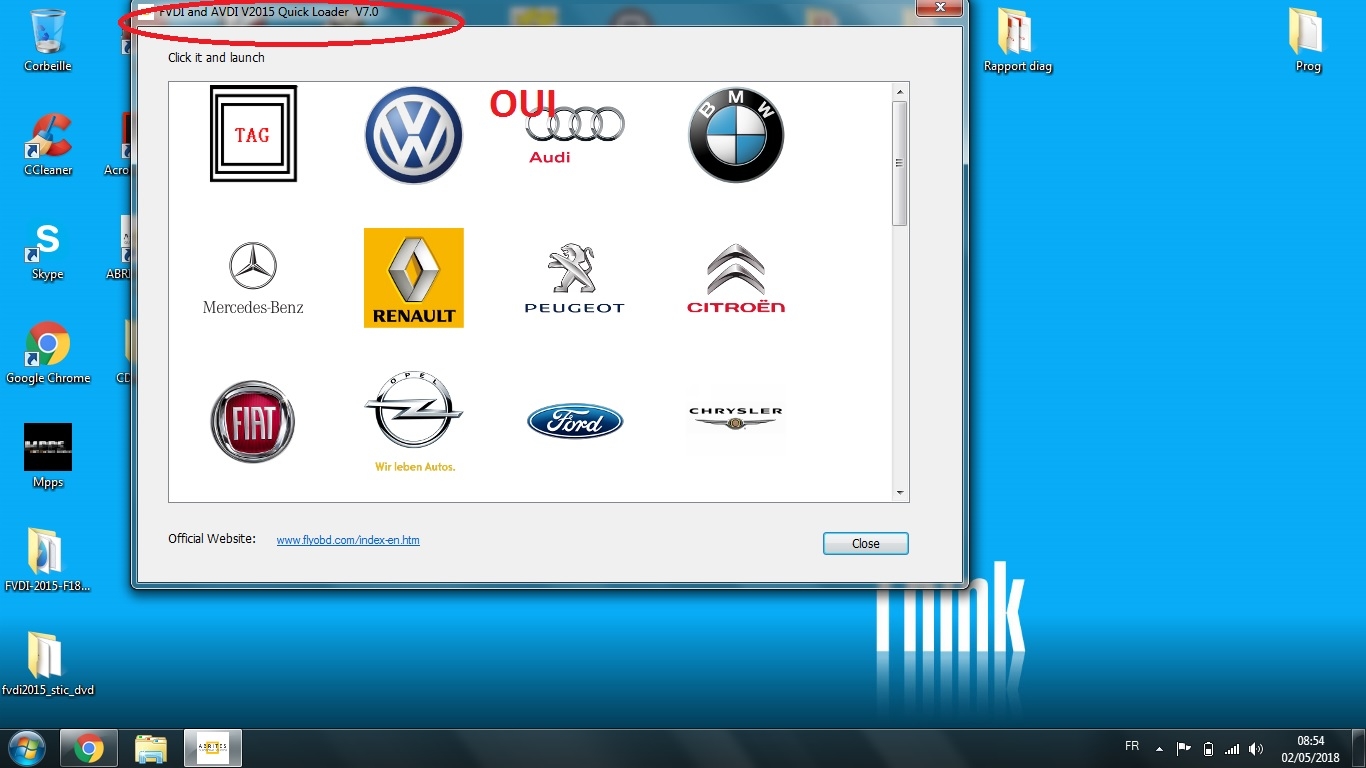
Task: Follow the www.flyobd.com official website link
Action: [x=348, y=540]
